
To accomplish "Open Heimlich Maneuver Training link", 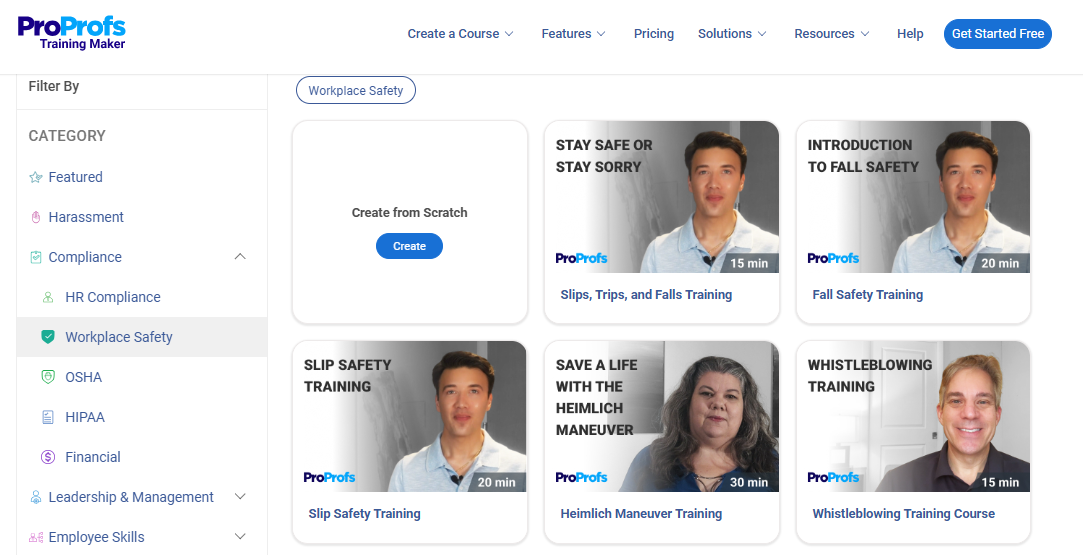I will [641, 514].
